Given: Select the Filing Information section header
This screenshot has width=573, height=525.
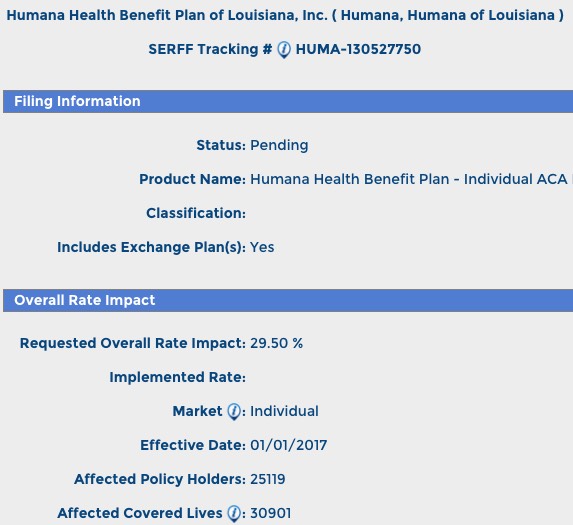Looking at the screenshot, I should (x=288, y=101).
